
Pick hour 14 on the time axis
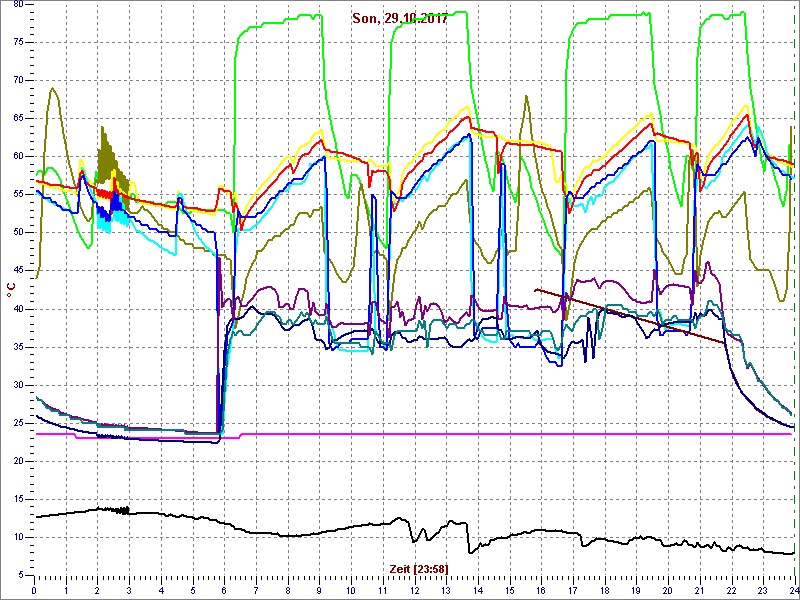[477, 591]
